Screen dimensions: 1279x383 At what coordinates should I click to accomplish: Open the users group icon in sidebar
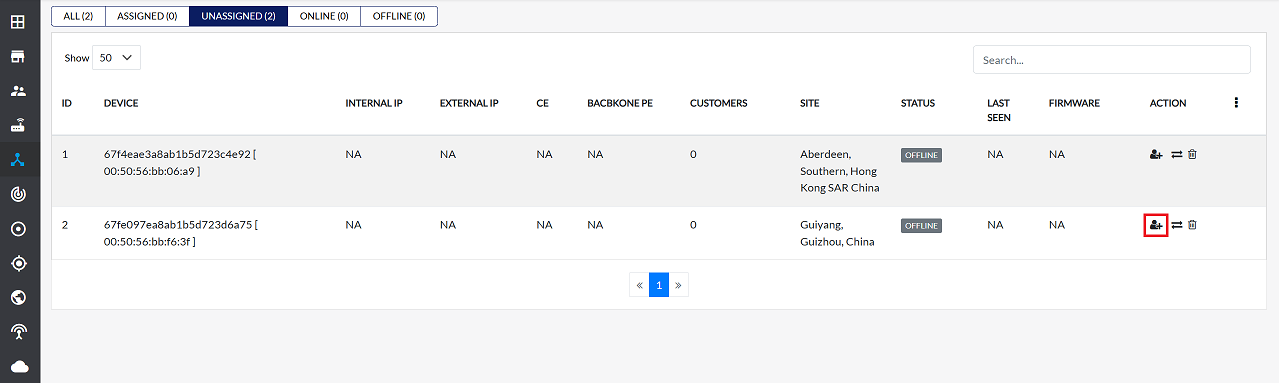coord(18,91)
